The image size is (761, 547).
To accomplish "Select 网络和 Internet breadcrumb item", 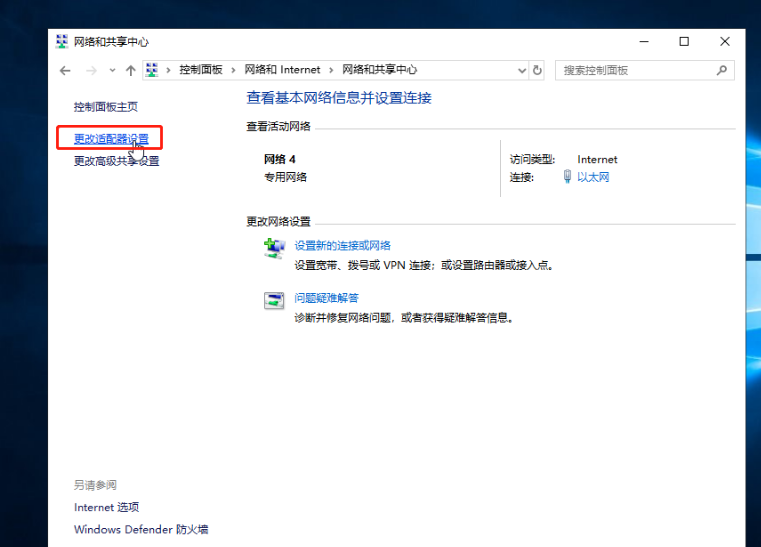I will point(282,70).
